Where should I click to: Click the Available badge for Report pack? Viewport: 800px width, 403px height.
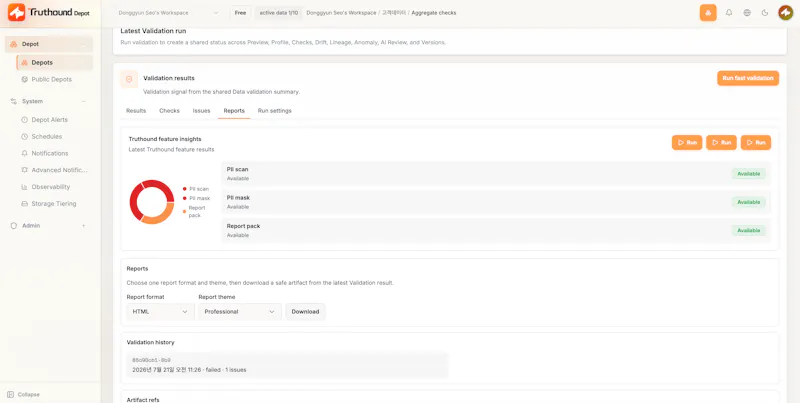point(748,231)
